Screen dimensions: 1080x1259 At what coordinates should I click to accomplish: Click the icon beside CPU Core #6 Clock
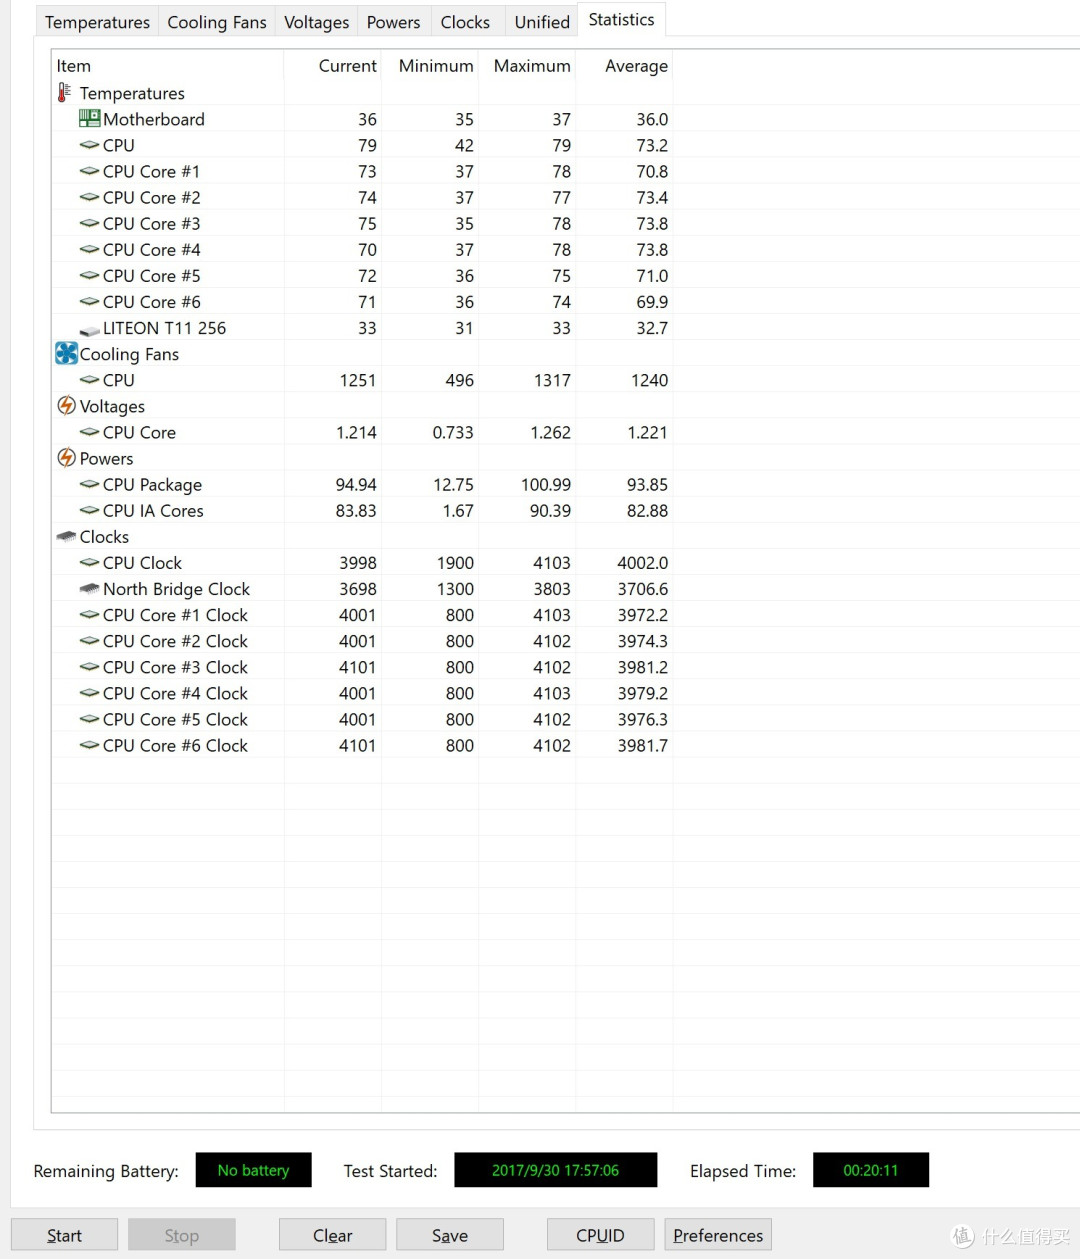tap(89, 744)
